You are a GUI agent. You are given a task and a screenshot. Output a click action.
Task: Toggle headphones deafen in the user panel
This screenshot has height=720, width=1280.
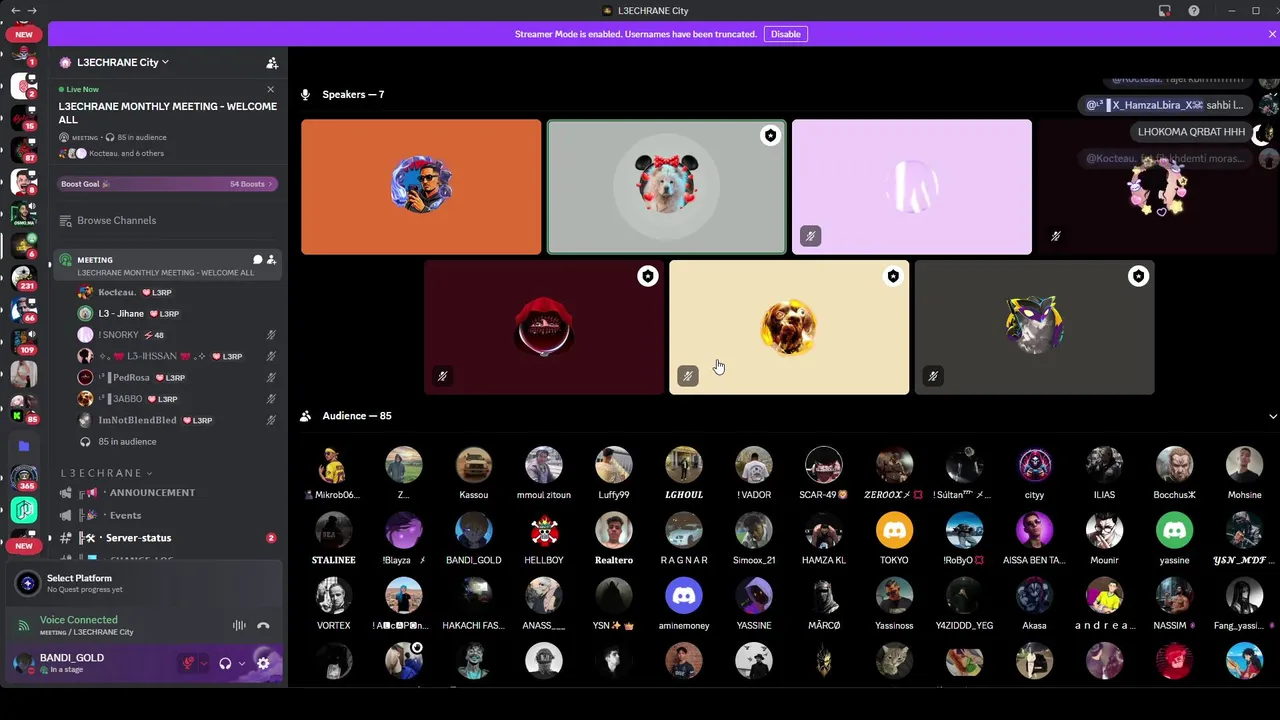click(226, 663)
